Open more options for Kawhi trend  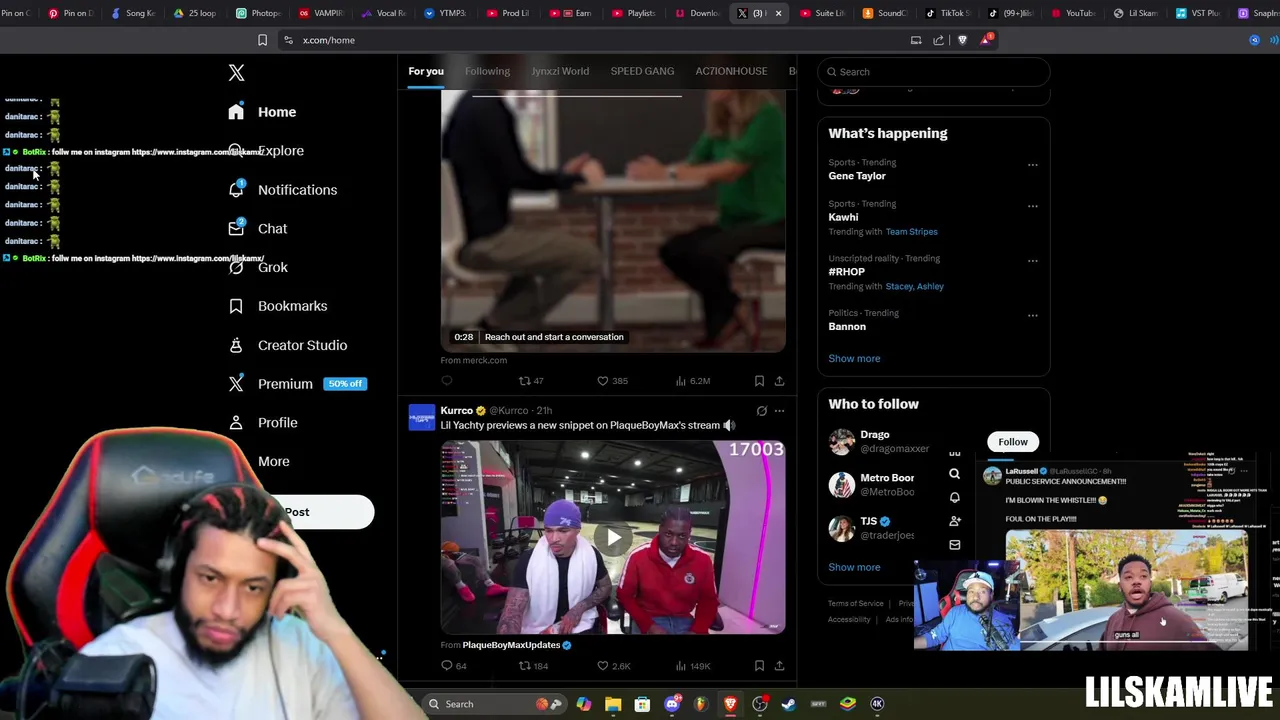1032,206
